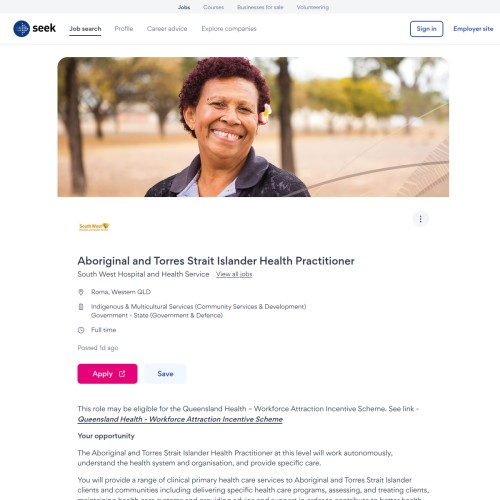This screenshot has height=500, width=500.
Task: Open the Job search tab
Action: pos(85,29)
